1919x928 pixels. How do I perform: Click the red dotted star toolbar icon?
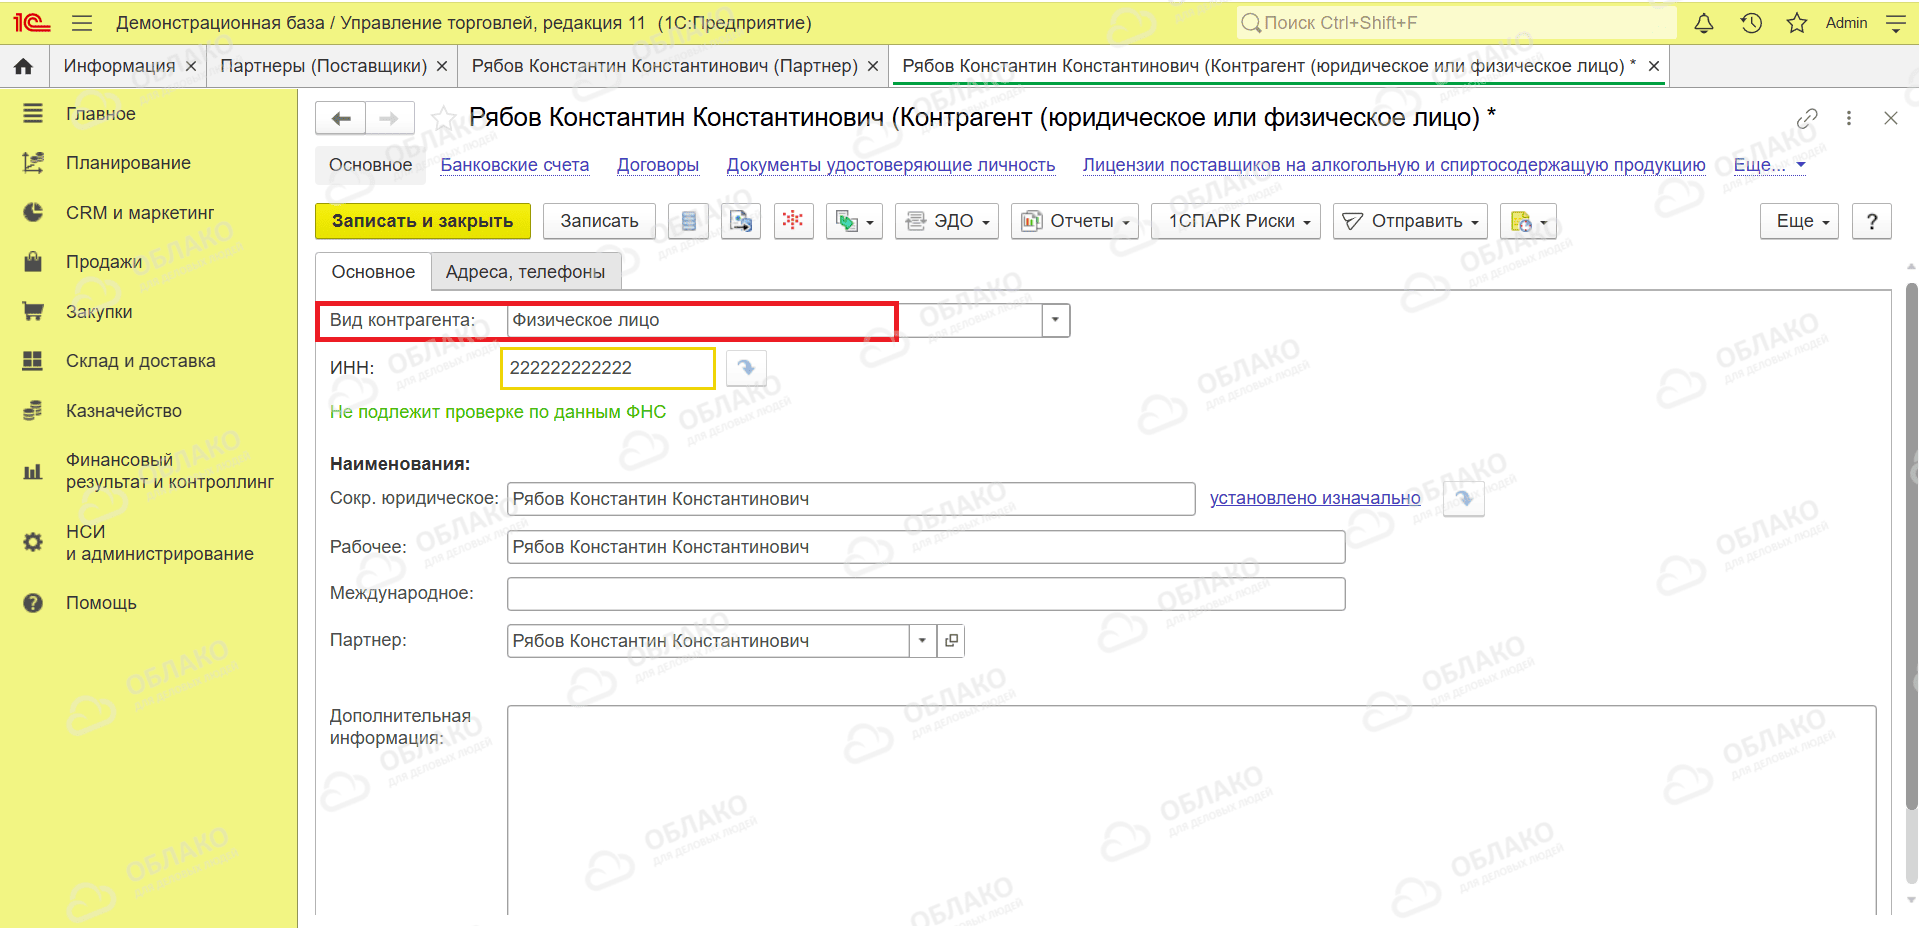click(793, 221)
